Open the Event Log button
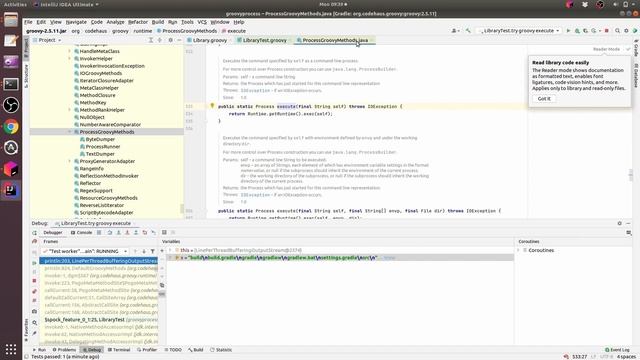640x360 pixels. (x=617, y=350)
